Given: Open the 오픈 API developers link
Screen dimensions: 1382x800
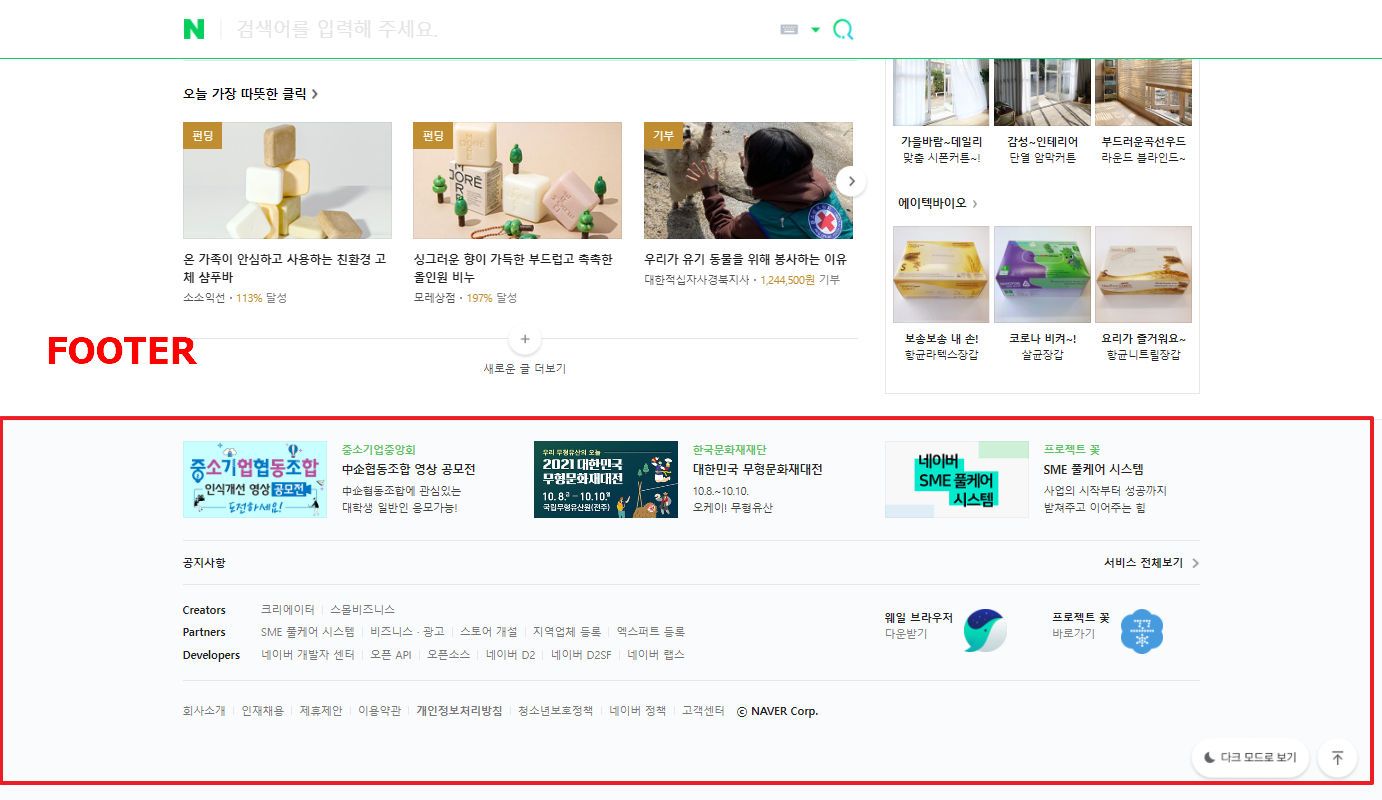Looking at the screenshot, I should coord(390,655).
